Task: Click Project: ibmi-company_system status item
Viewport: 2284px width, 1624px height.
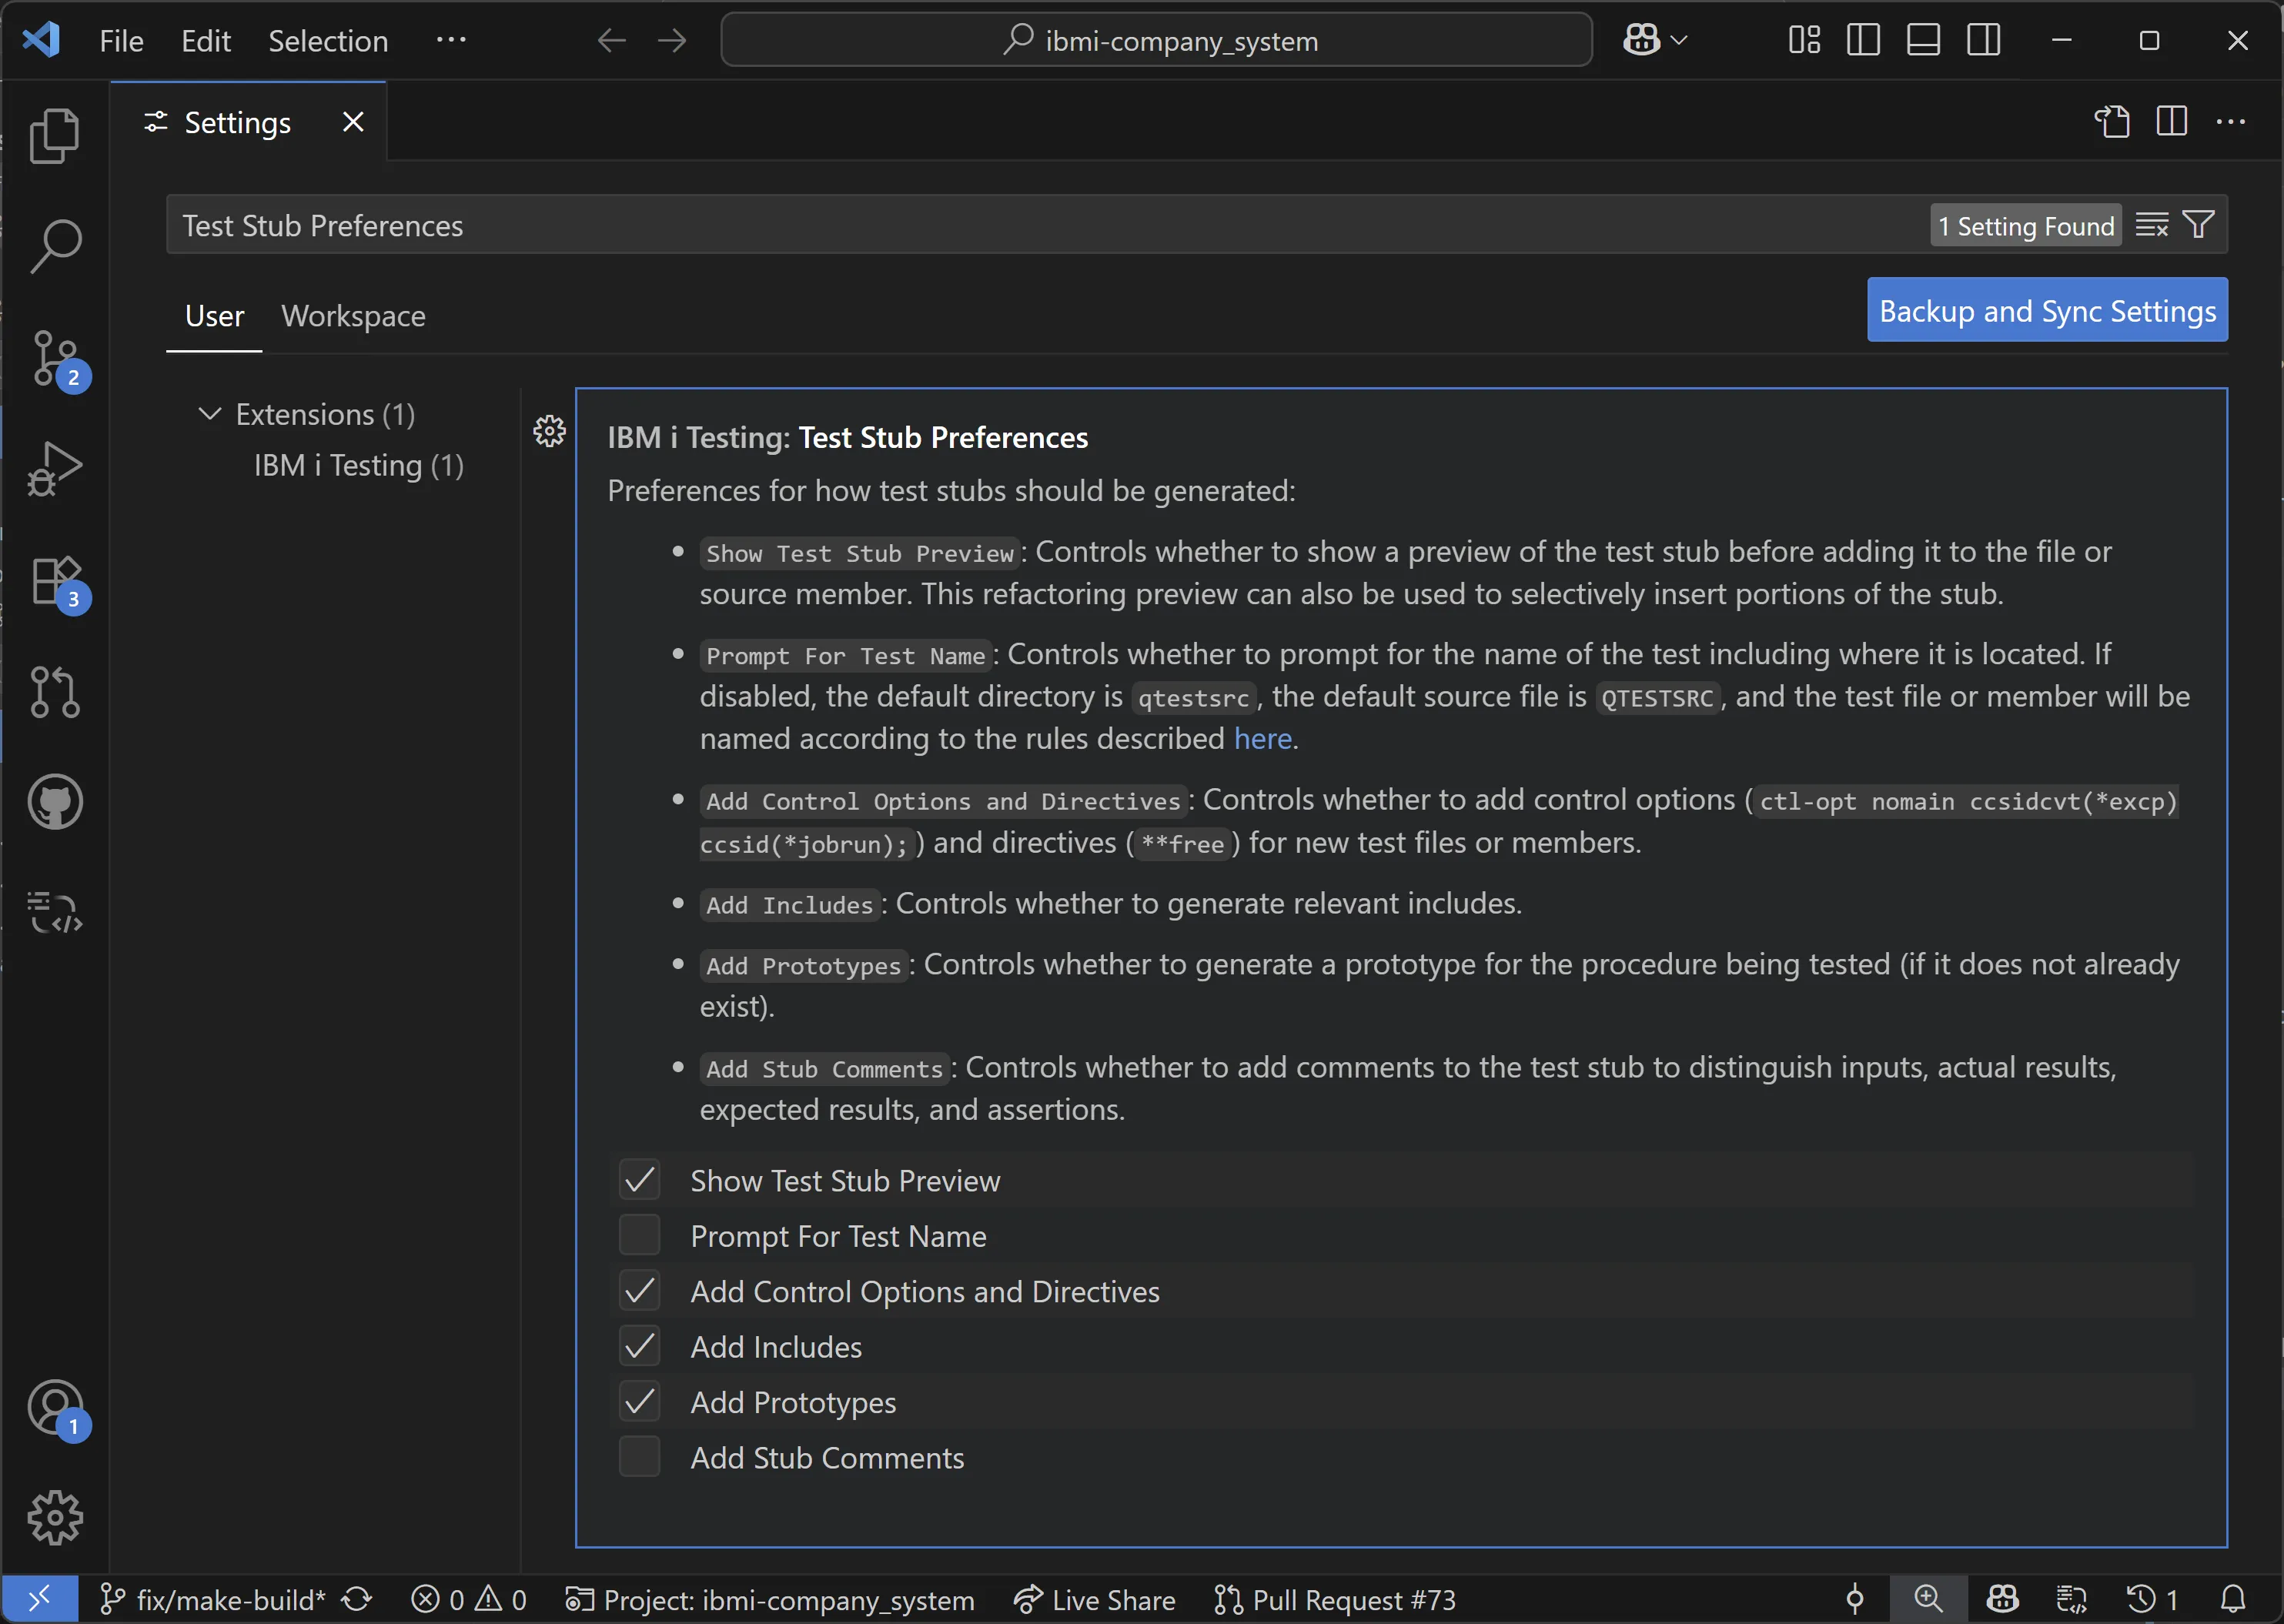Action: coord(769,1599)
